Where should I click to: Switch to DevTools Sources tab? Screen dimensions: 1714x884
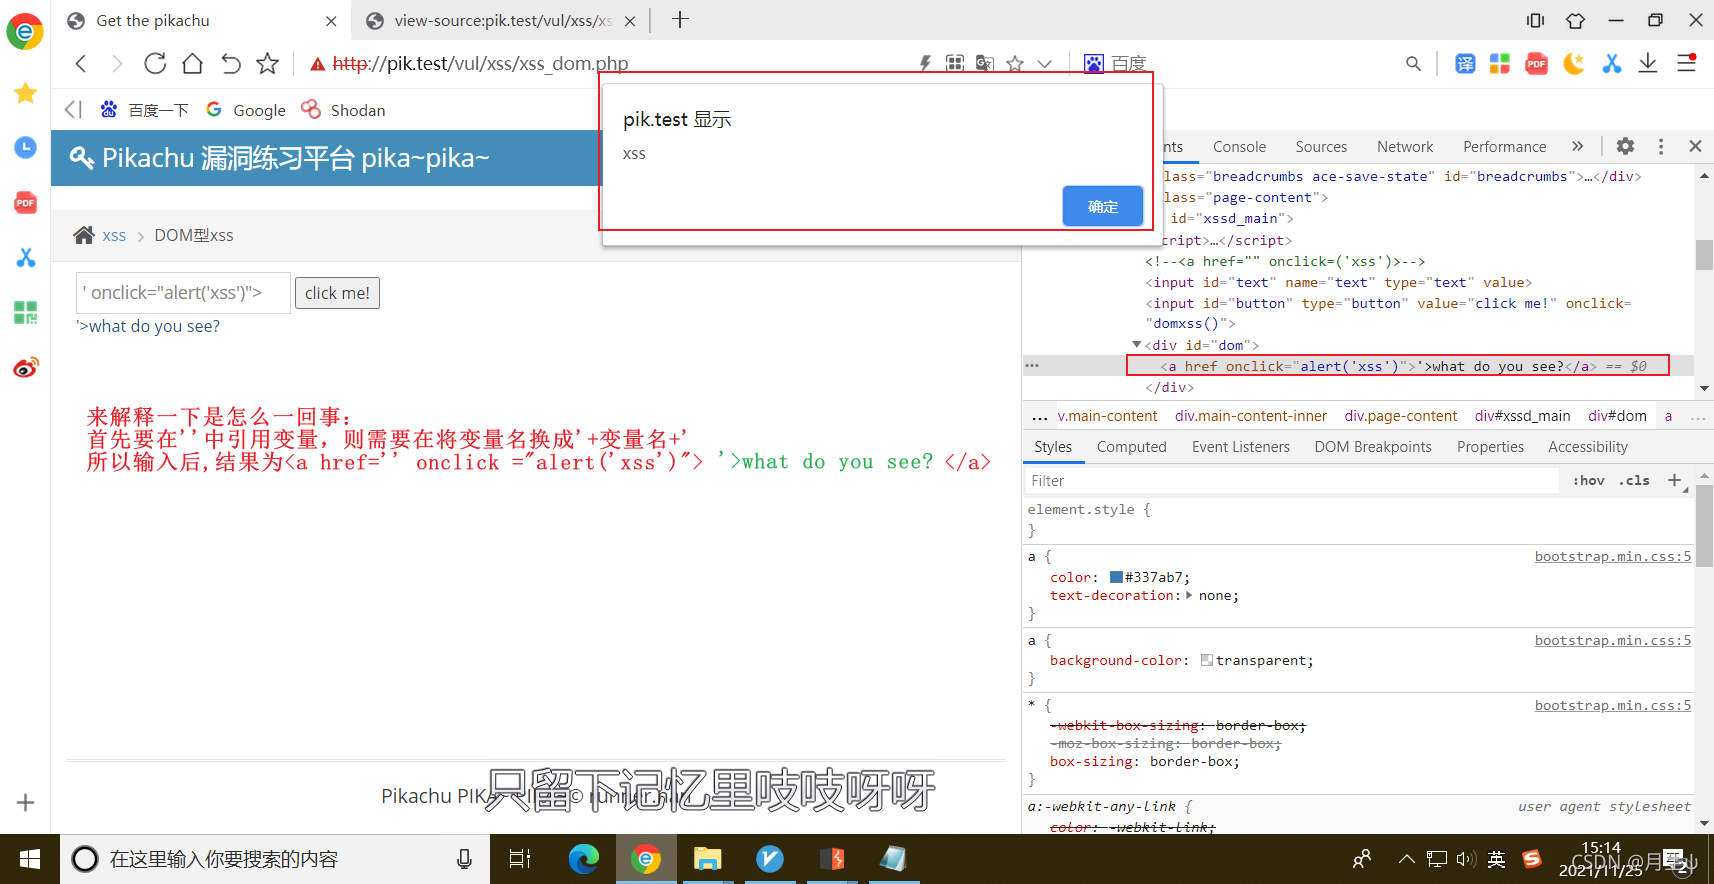click(x=1321, y=147)
